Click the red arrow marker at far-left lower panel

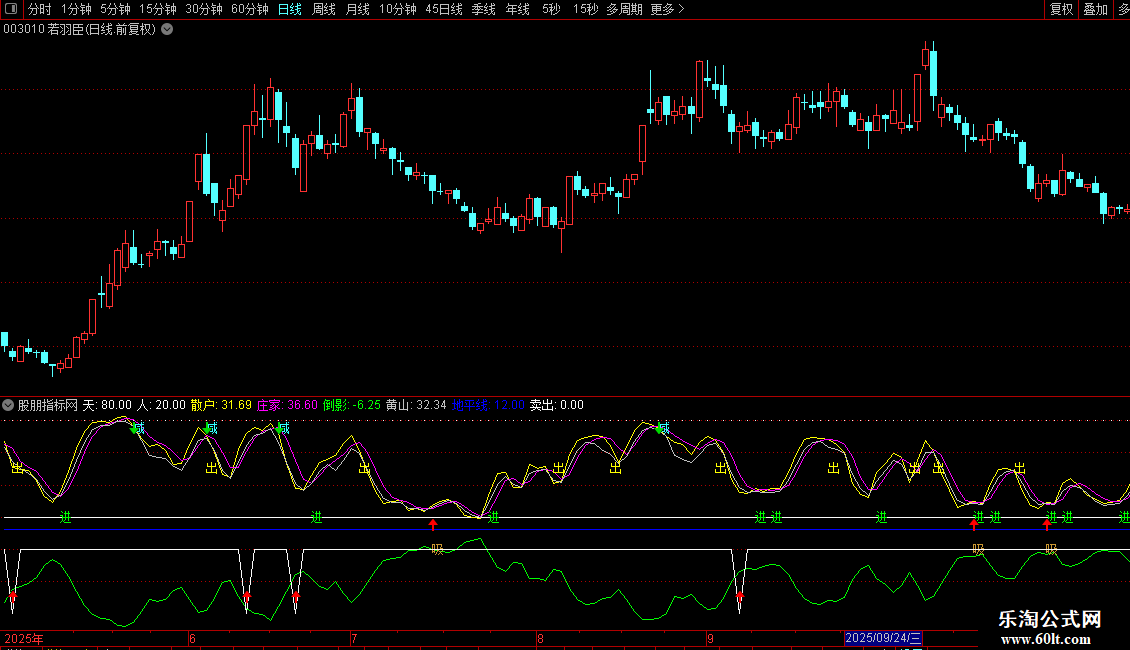point(12,597)
